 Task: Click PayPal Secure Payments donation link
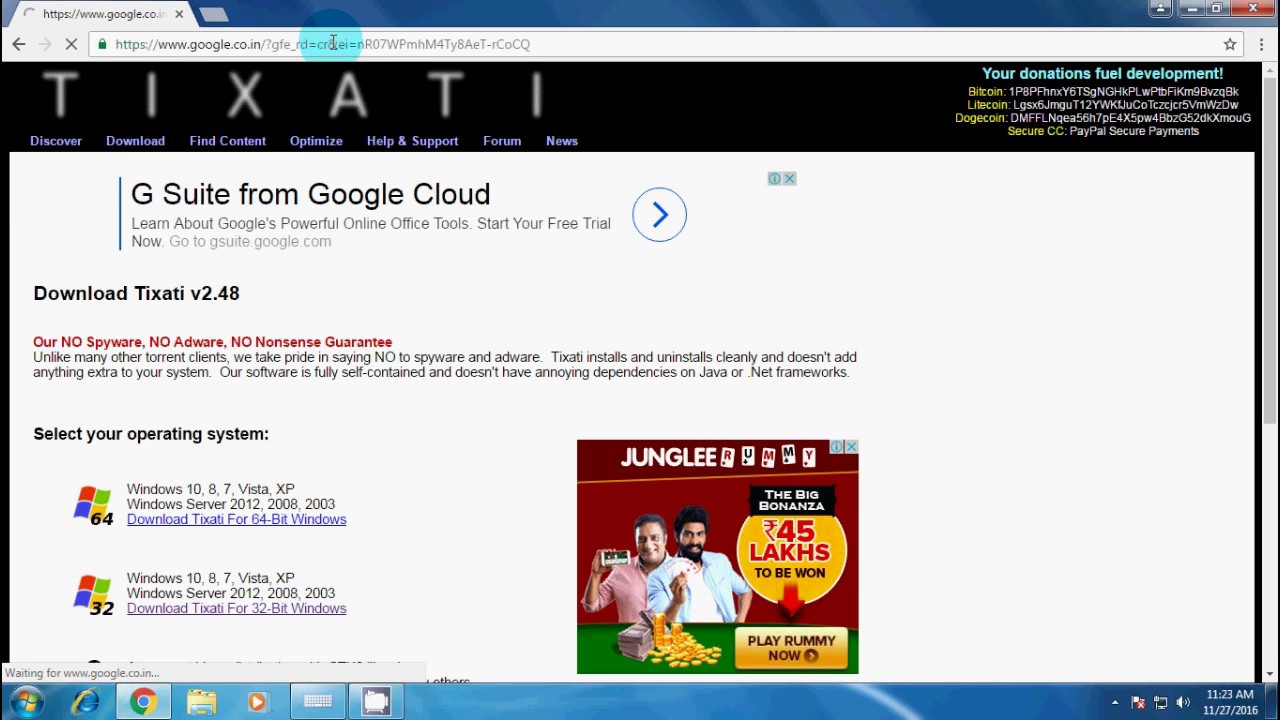[x=1134, y=131]
